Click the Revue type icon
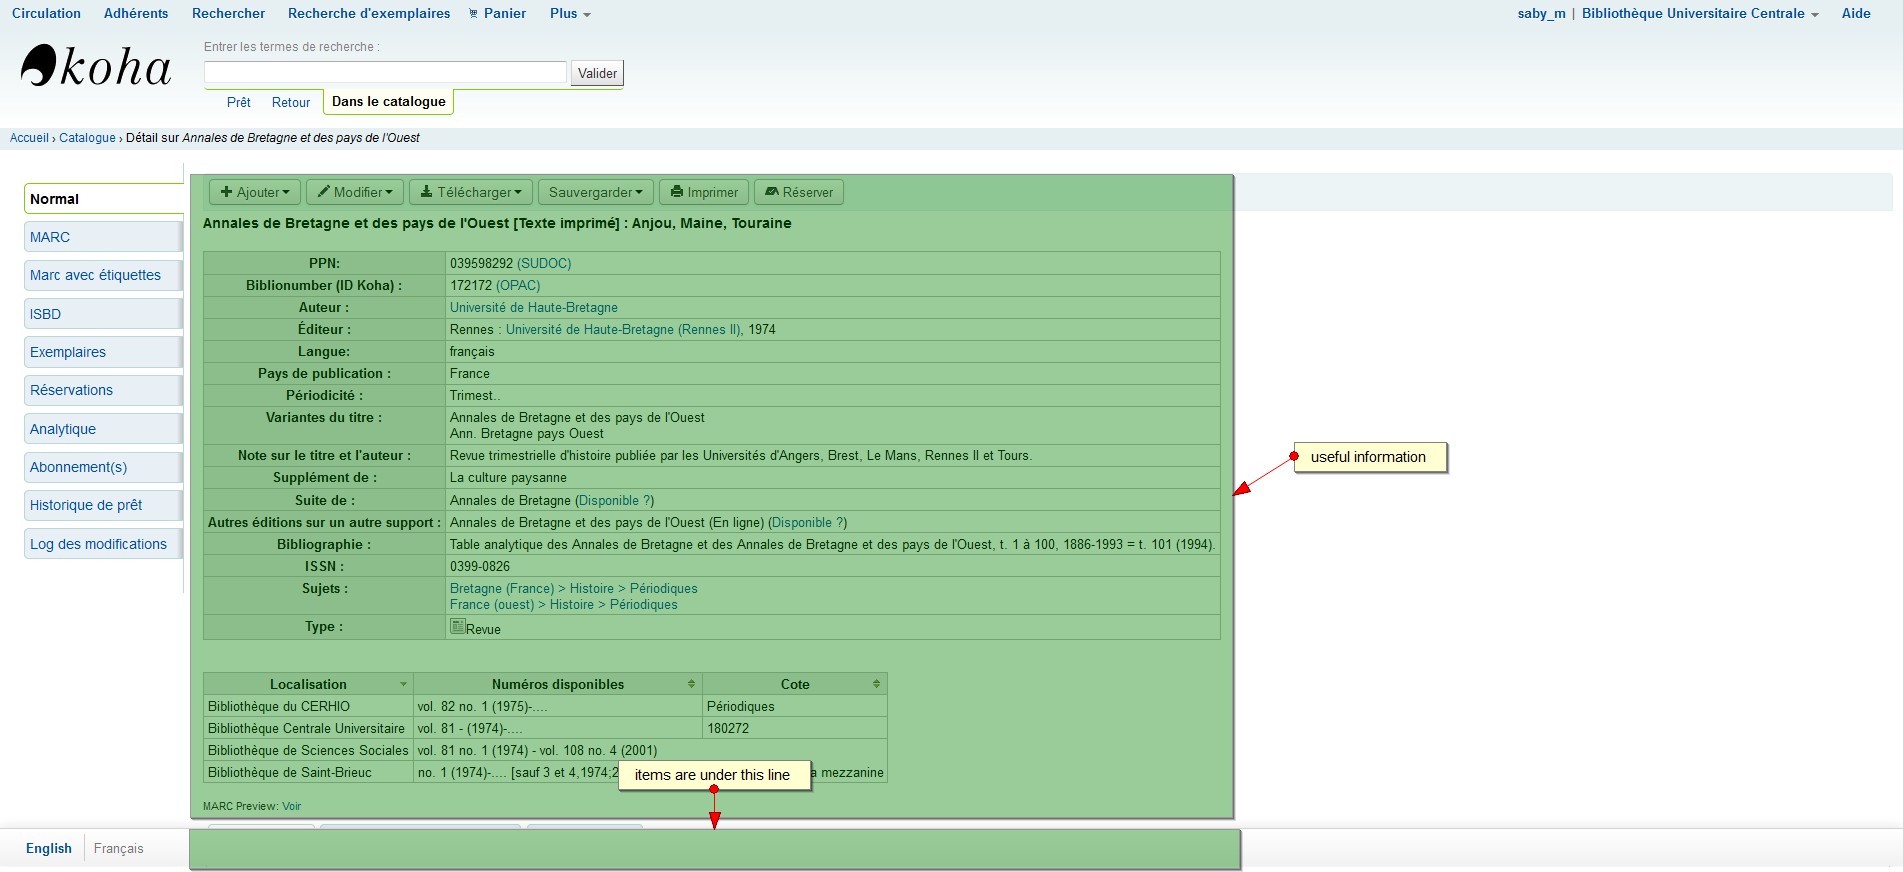This screenshot has height=872, width=1903. pyautogui.click(x=457, y=627)
